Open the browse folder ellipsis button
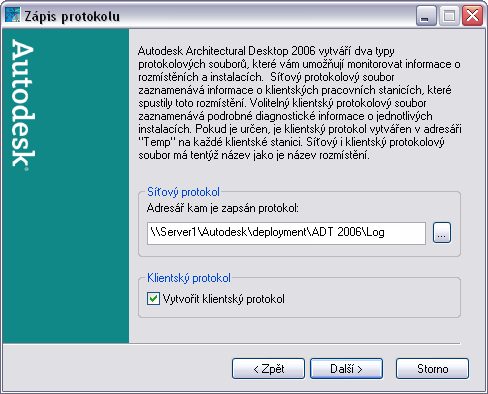 coord(442,233)
